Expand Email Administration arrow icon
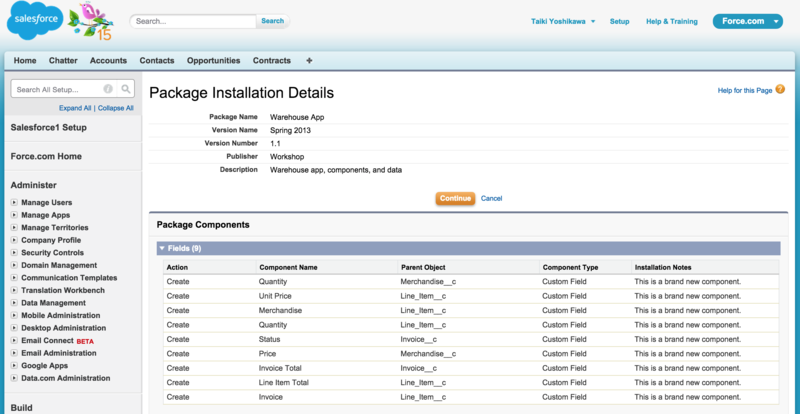Image resolution: width=800 pixels, height=414 pixels. tap(14, 353)
